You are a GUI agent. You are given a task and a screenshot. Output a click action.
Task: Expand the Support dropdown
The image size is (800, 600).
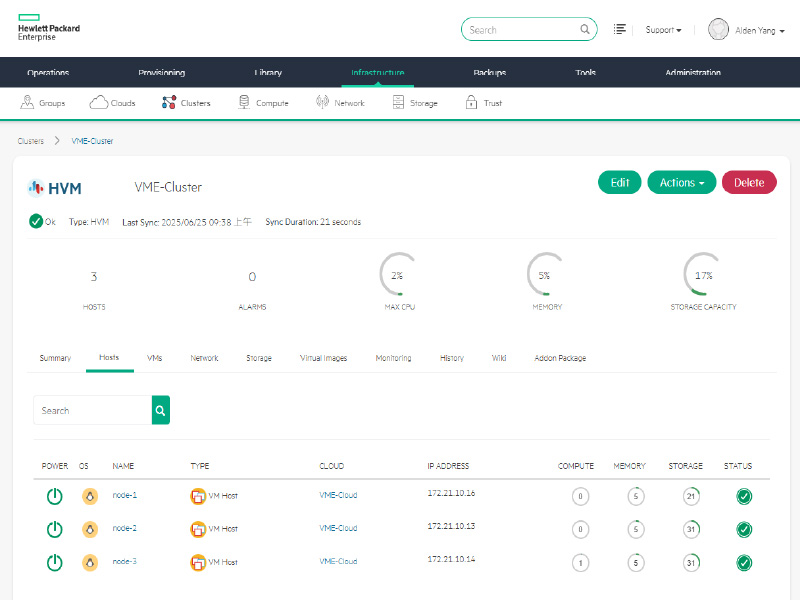pyautogui.click(x=663, y=30)
